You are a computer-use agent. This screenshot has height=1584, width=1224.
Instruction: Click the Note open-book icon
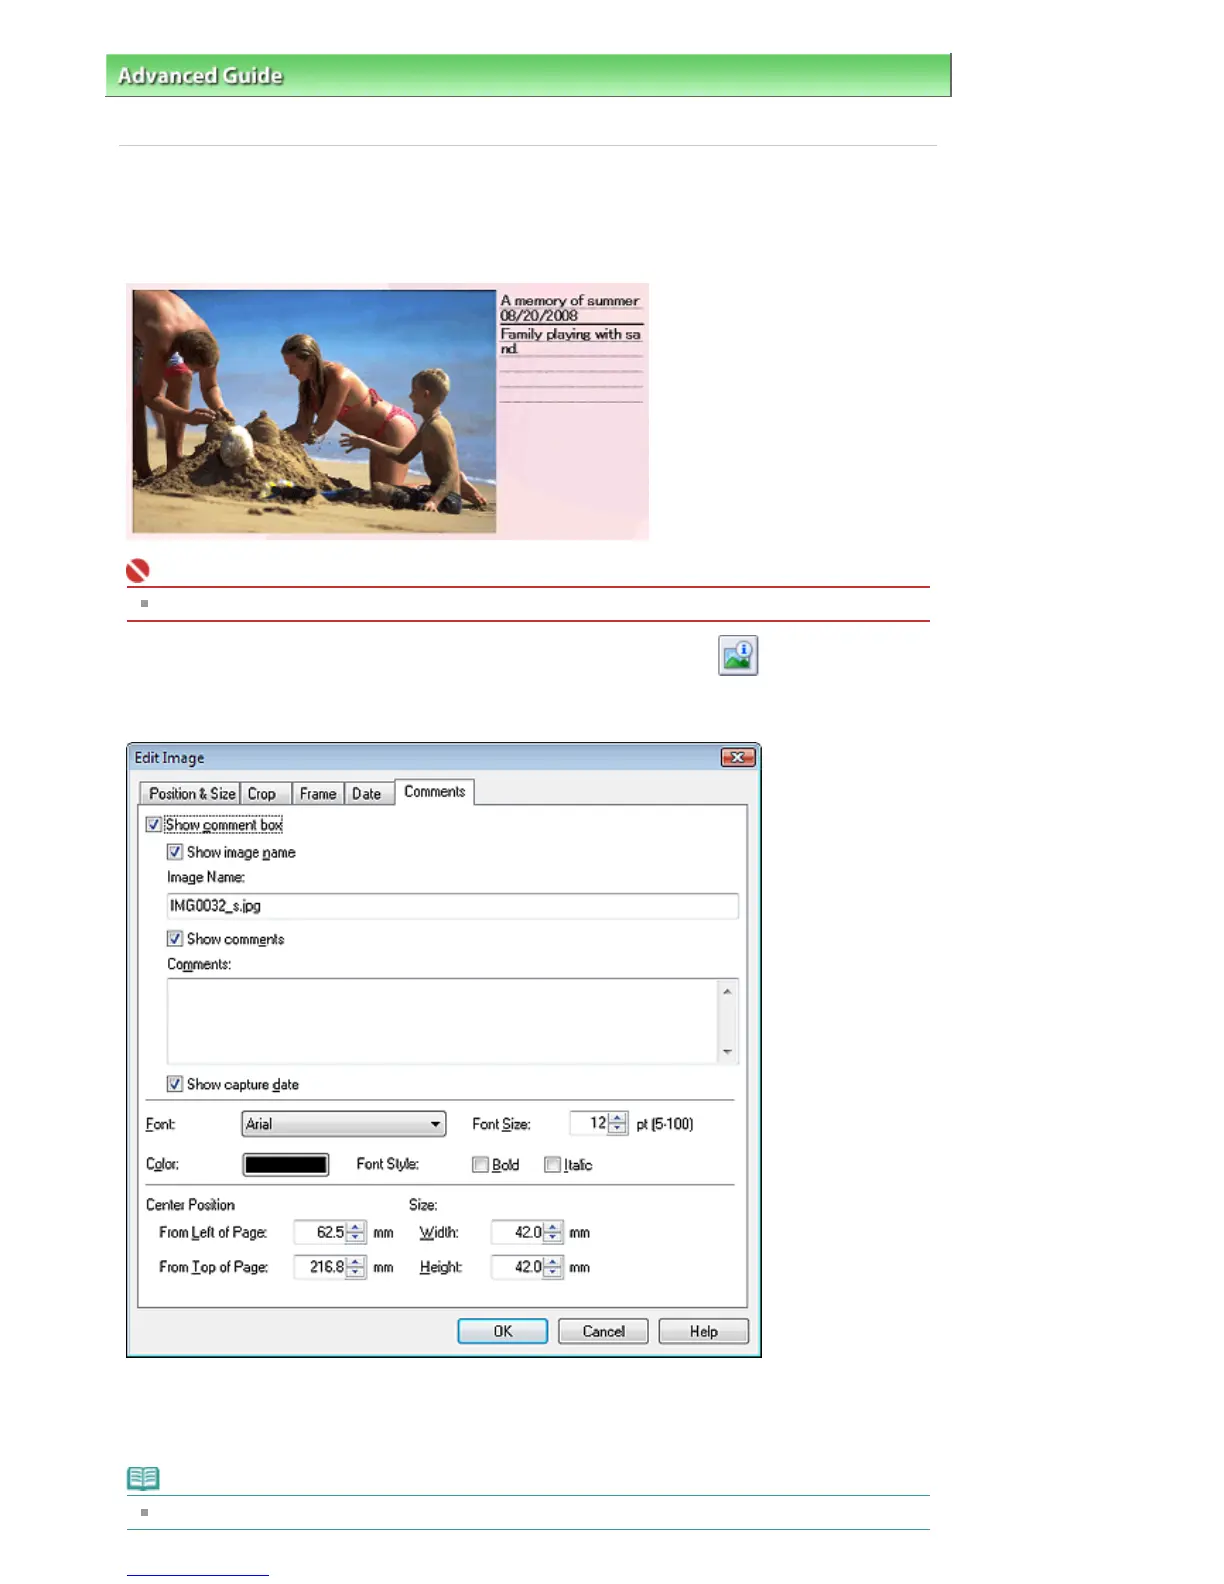(x=143, y=1478)
